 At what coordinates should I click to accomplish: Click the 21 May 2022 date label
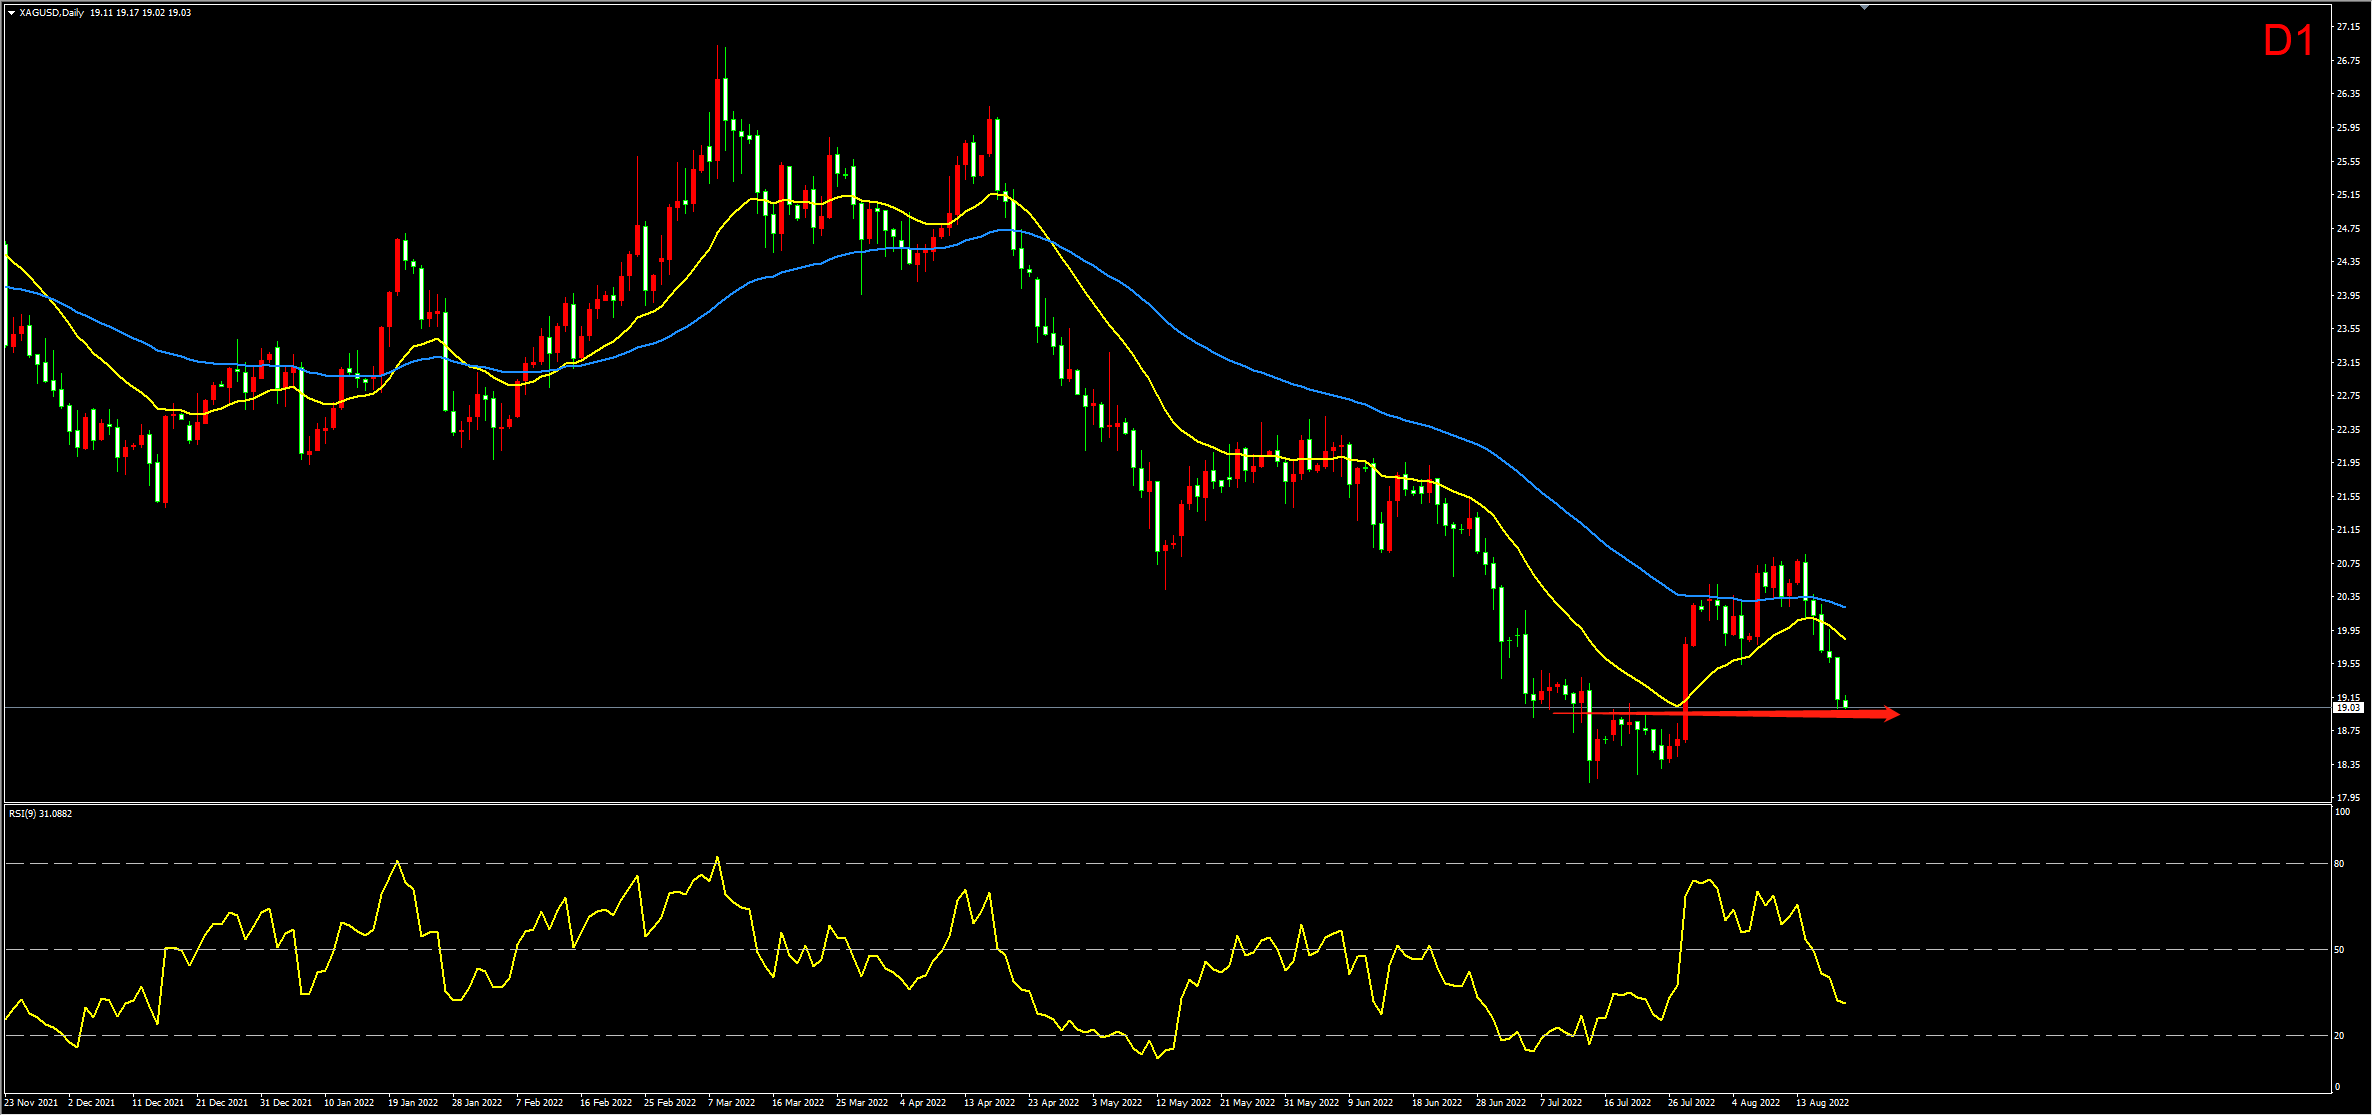click(1247, 1103)
